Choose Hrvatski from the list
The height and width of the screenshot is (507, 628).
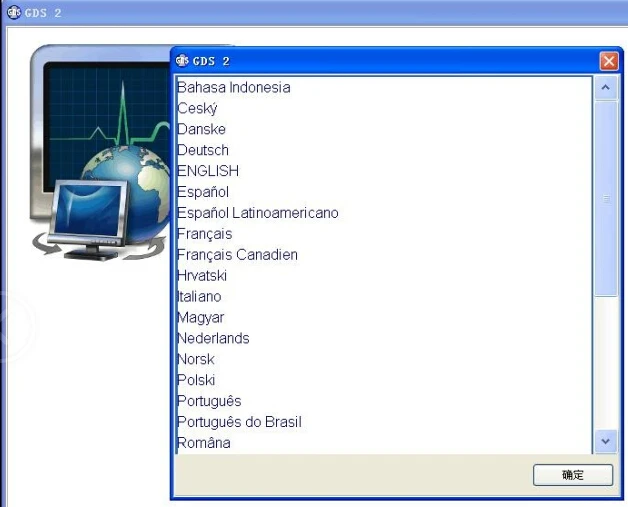[x=384, y=275]
